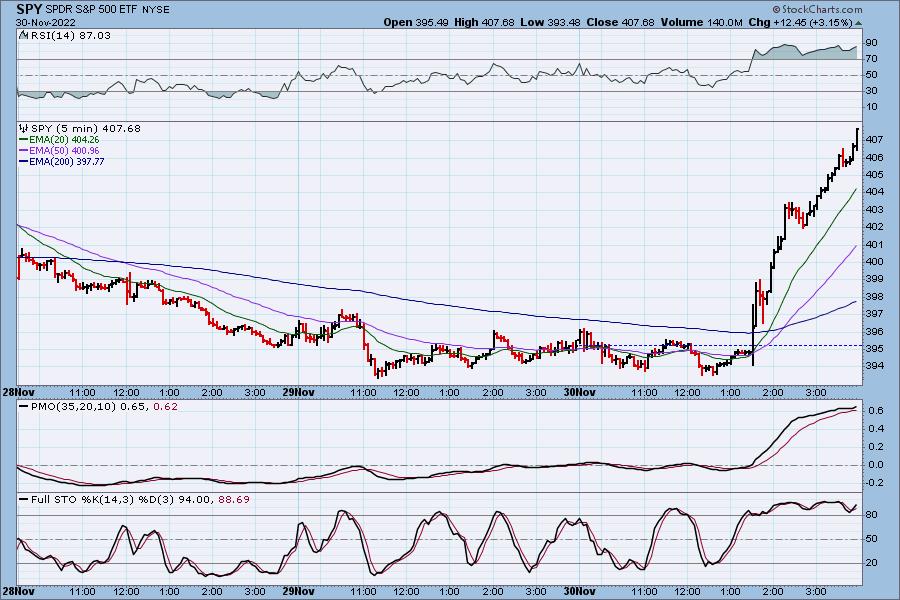Click the 20 level on the stochastic axis
The width and height of the screenshot is (900, 600).
pyautogui.click(x=872, y=563)
